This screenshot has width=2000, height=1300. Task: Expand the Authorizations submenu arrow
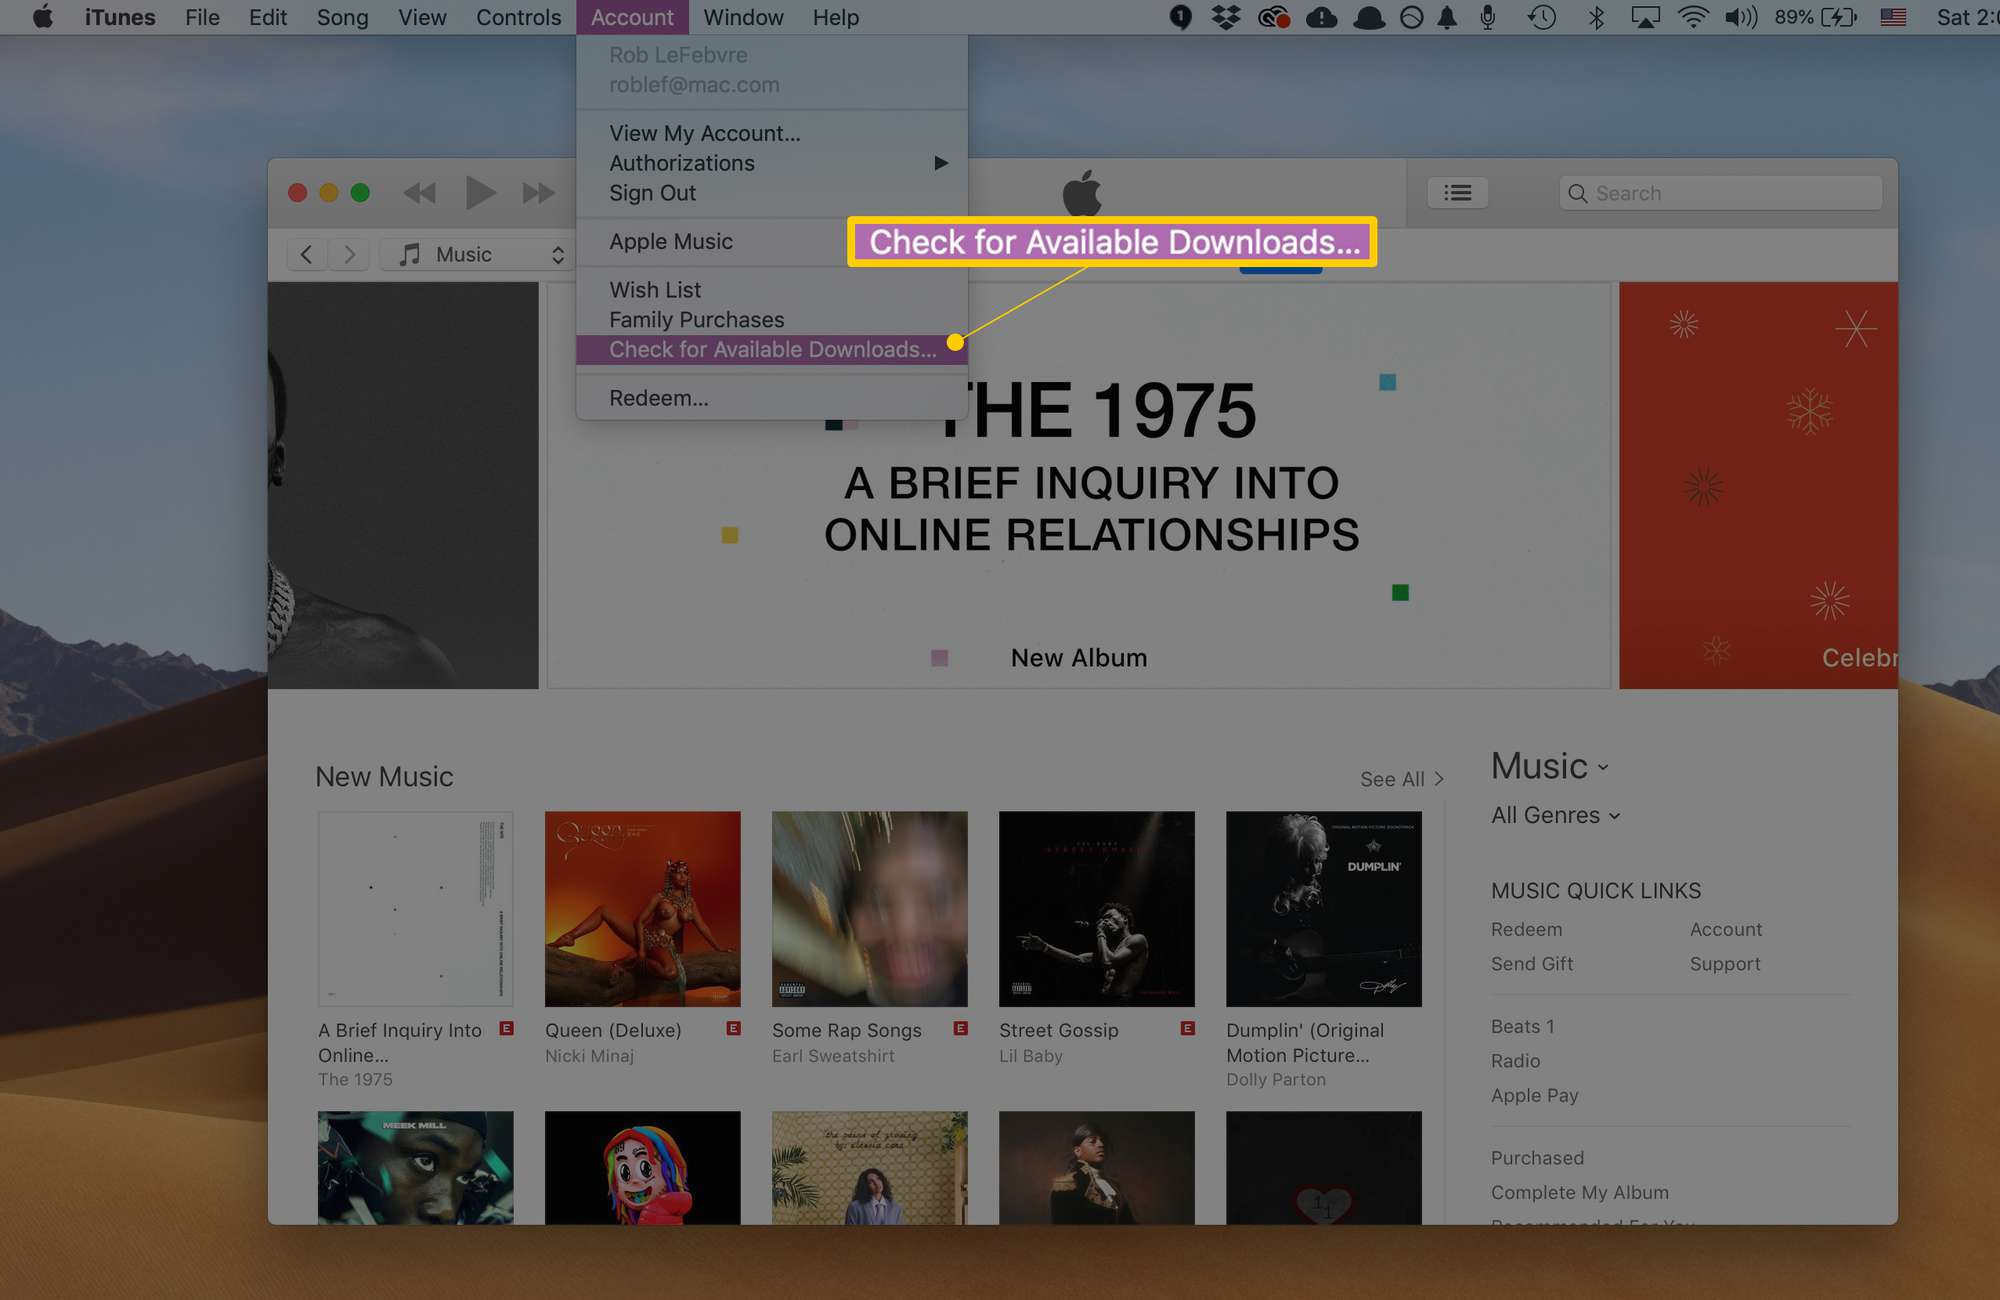[x=940, y=162]
